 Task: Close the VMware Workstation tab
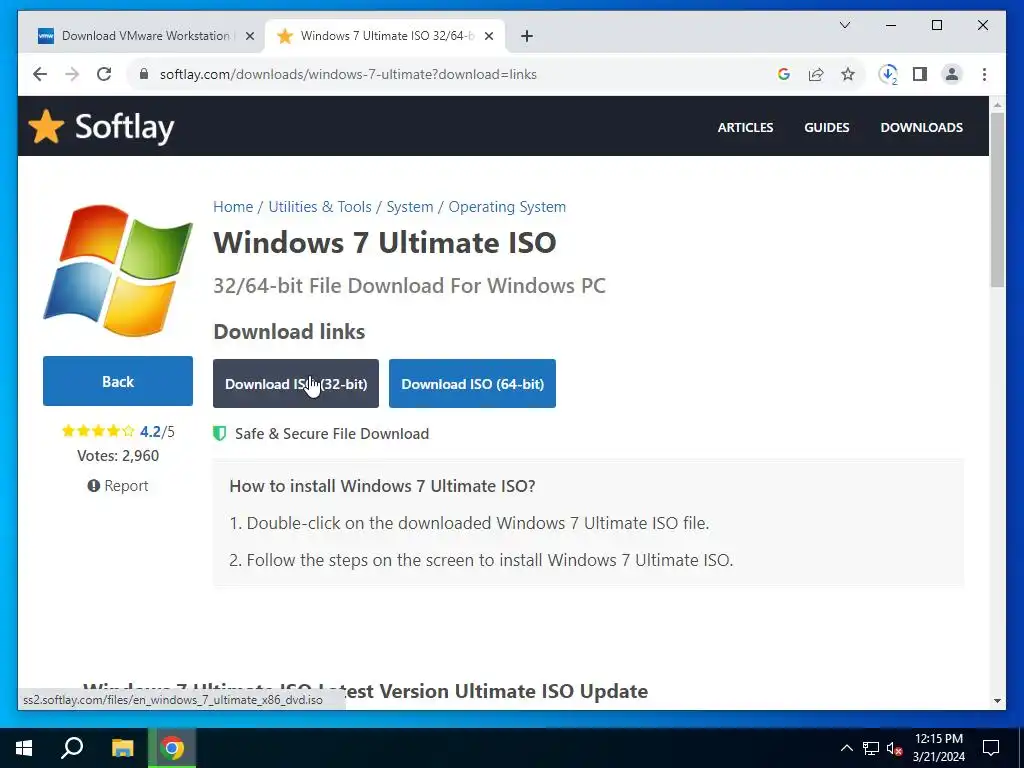click(x=249, y=36)
